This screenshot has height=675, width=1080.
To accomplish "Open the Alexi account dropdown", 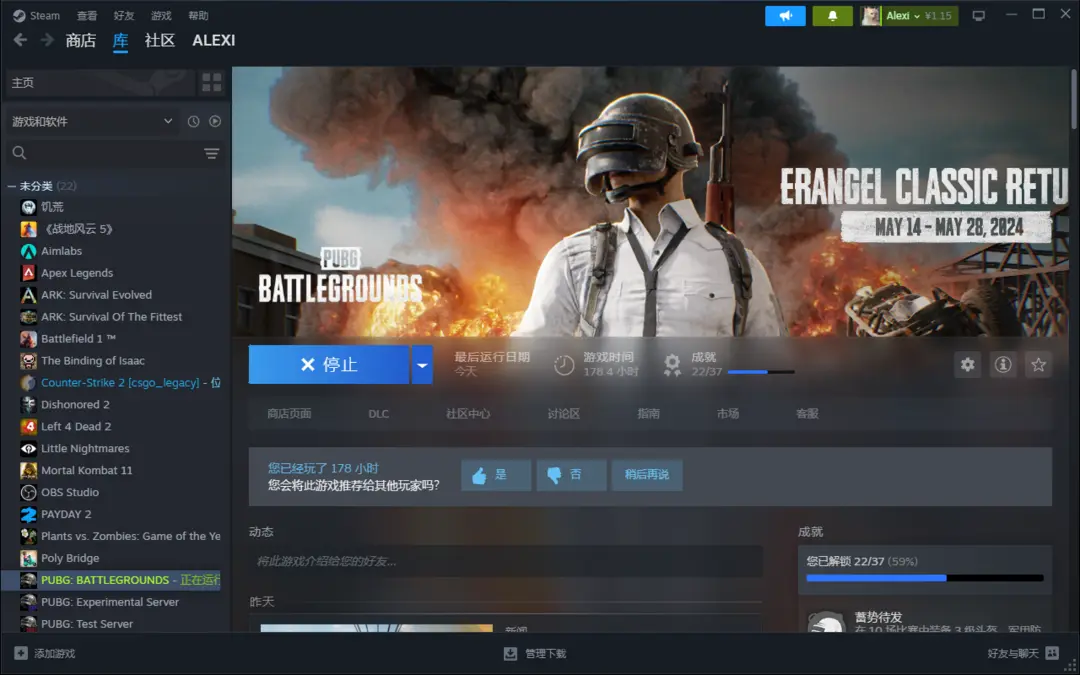I will tap(921, 16).
